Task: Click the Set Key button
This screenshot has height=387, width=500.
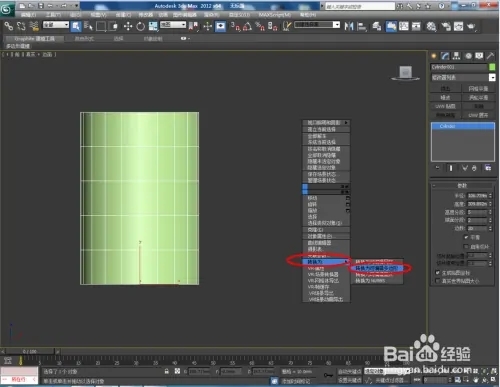Action: (x=349, y=380)
